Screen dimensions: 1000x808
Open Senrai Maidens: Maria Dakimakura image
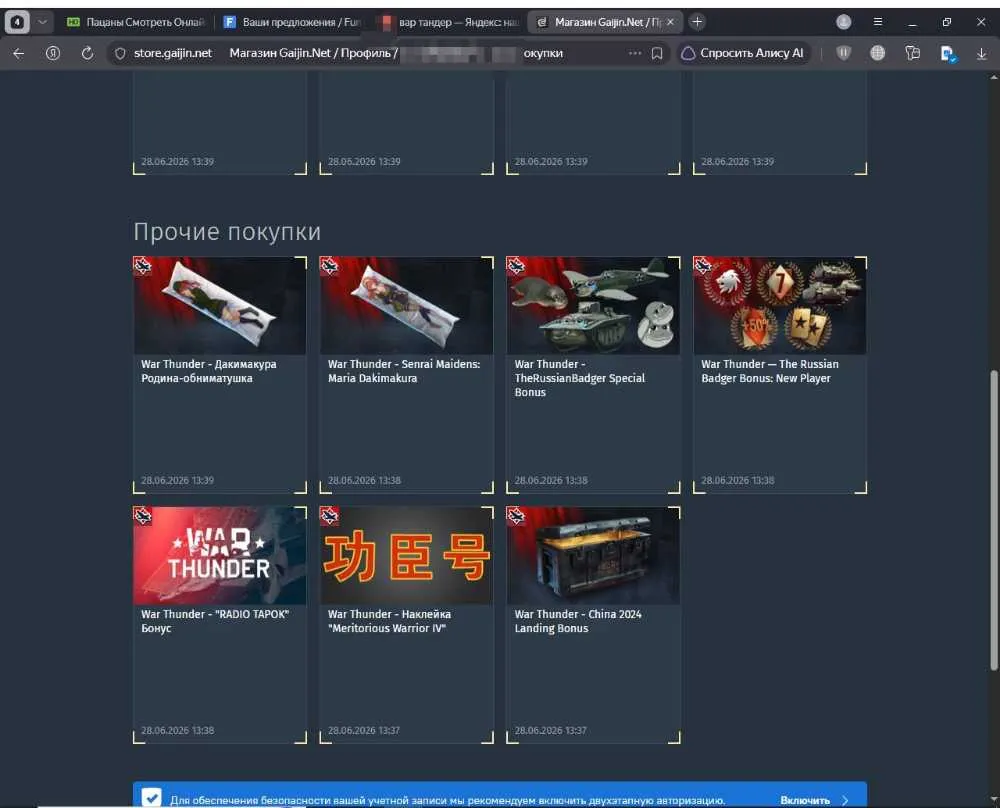407,305
